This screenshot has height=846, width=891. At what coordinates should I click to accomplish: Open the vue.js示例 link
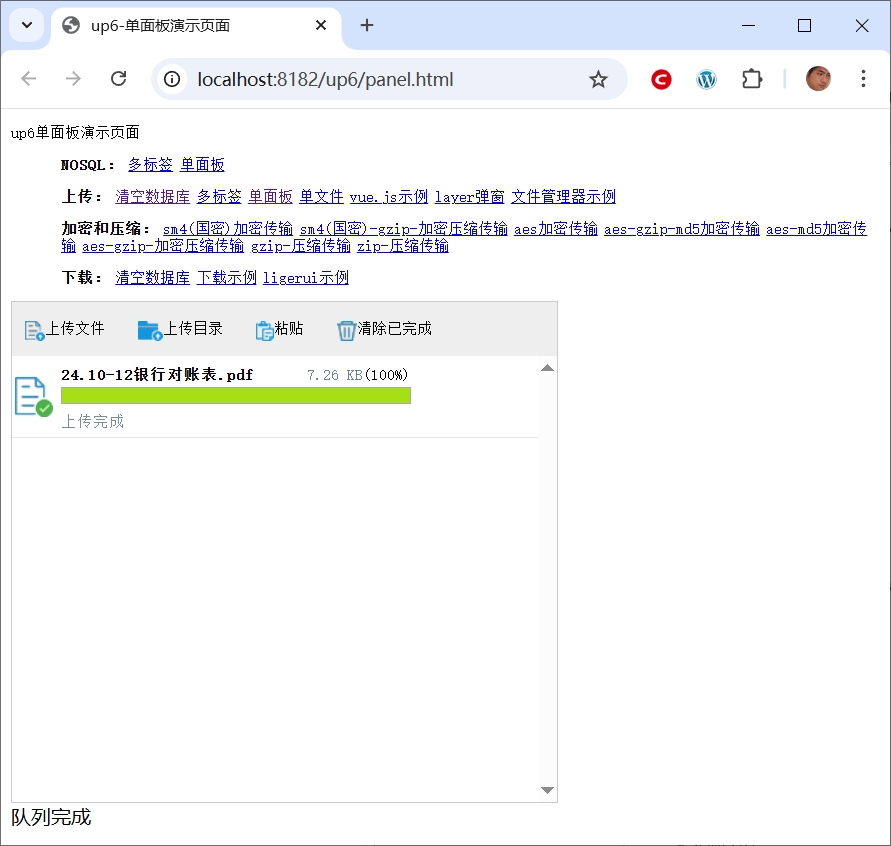[388, 197]
